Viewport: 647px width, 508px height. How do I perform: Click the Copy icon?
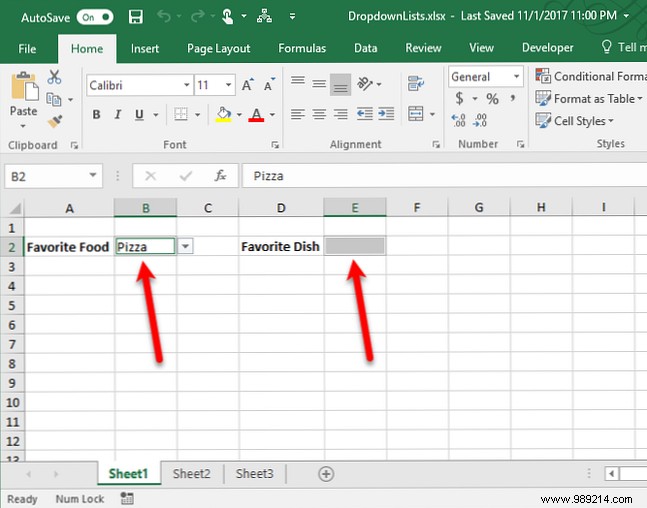point(54,99)
